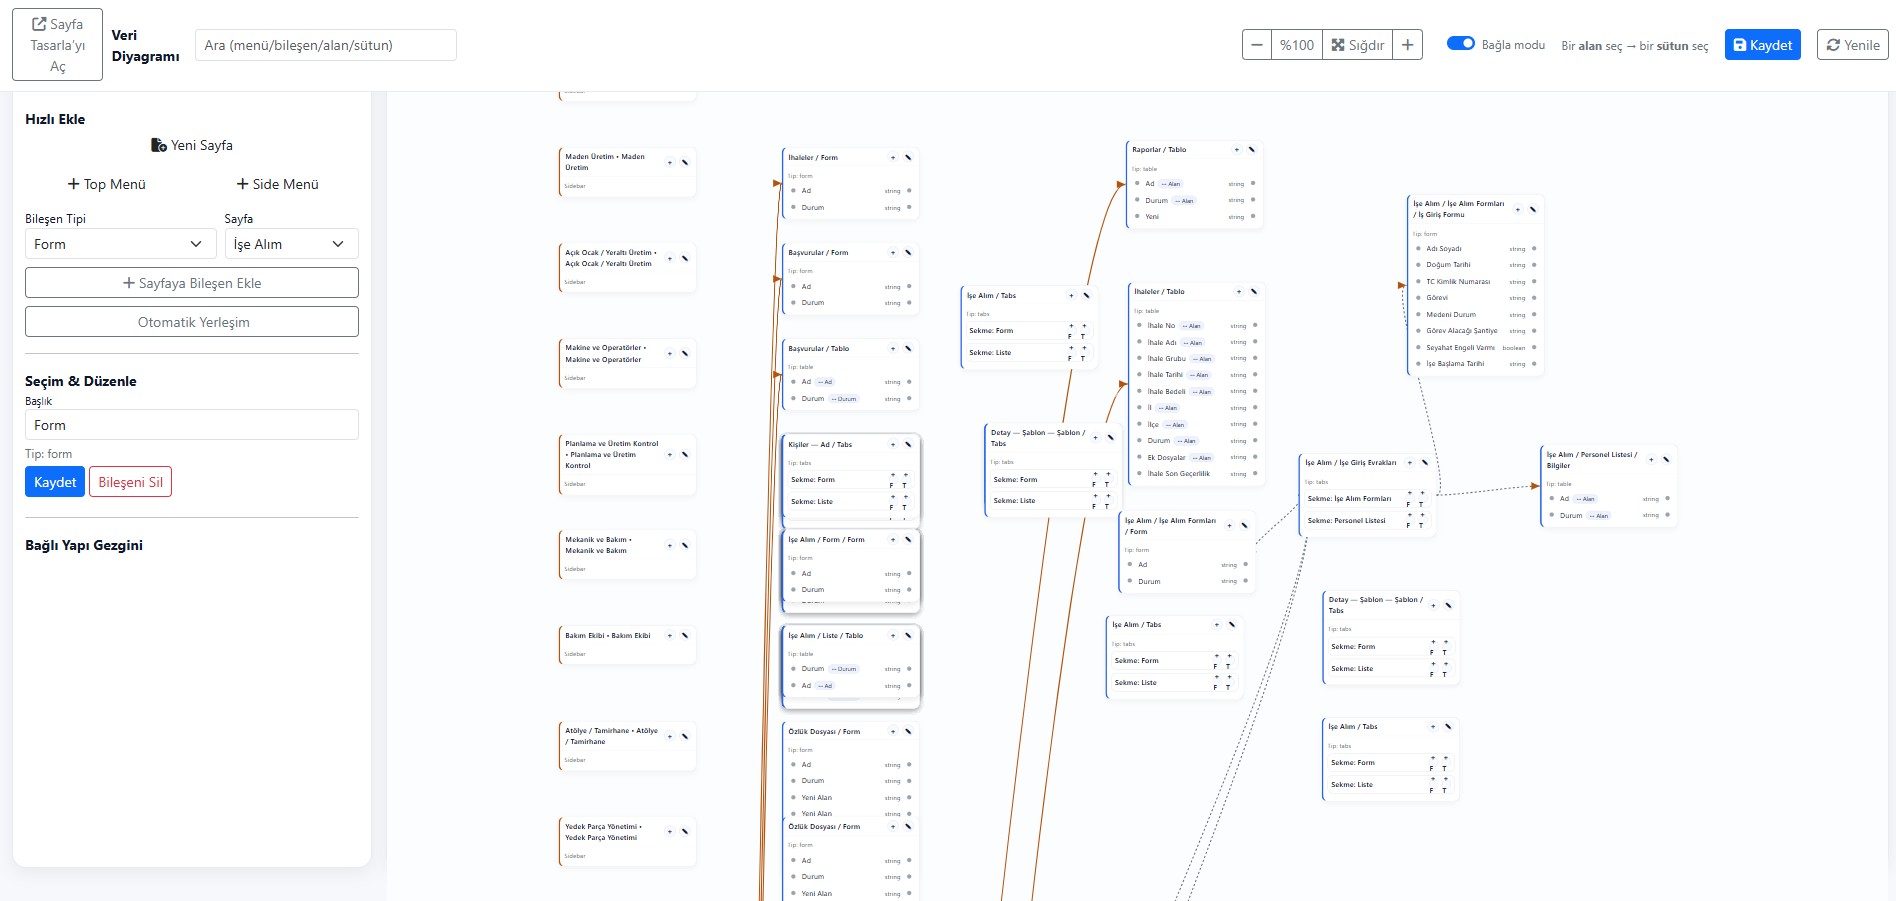This screenshot has height=901, width=1896.
Task: Select Sekme: Personel Listesi tab row
Action: click(1348, 521)
